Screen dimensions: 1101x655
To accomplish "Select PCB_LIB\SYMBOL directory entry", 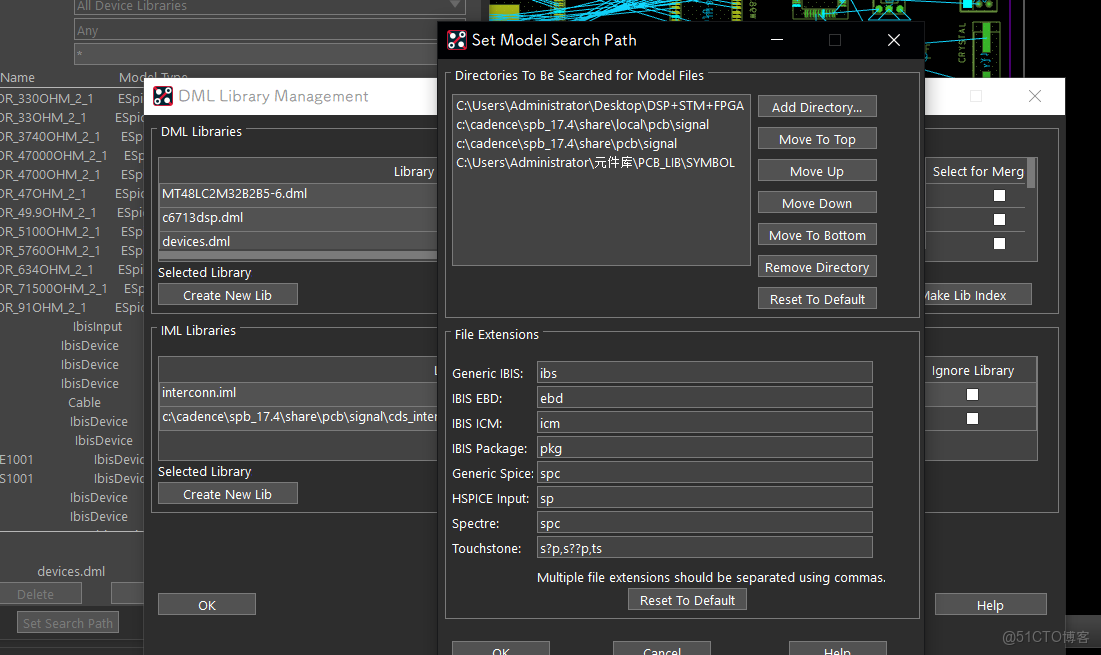I will tap(595, 162).
